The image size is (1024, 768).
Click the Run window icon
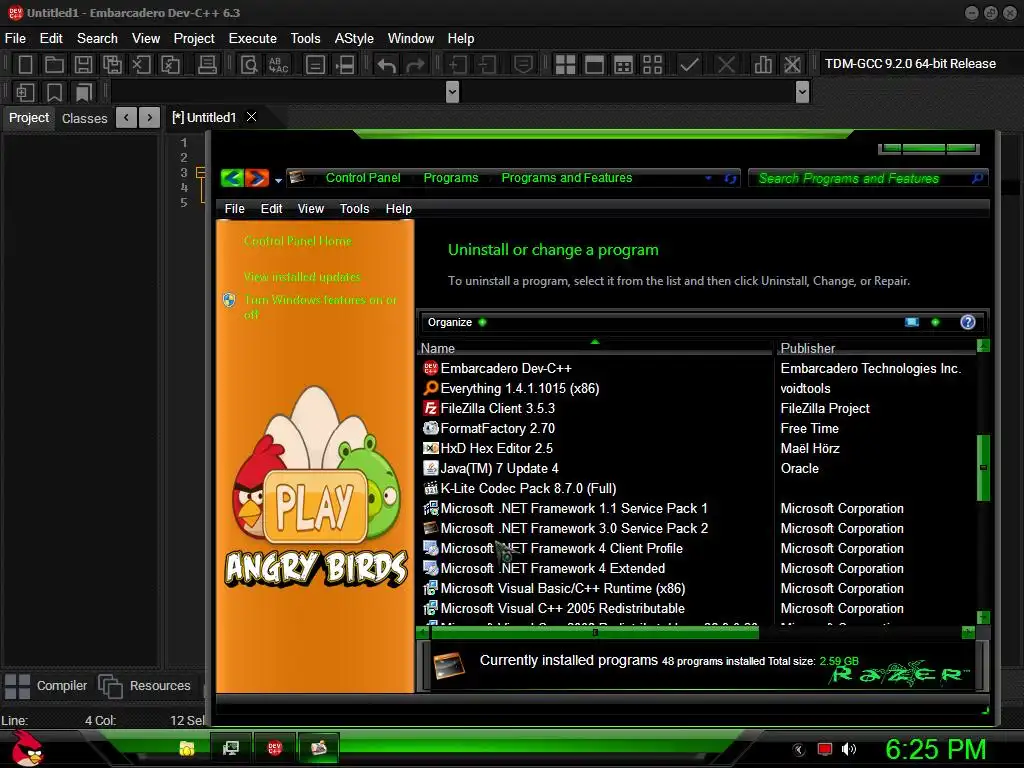coord(594,64)
